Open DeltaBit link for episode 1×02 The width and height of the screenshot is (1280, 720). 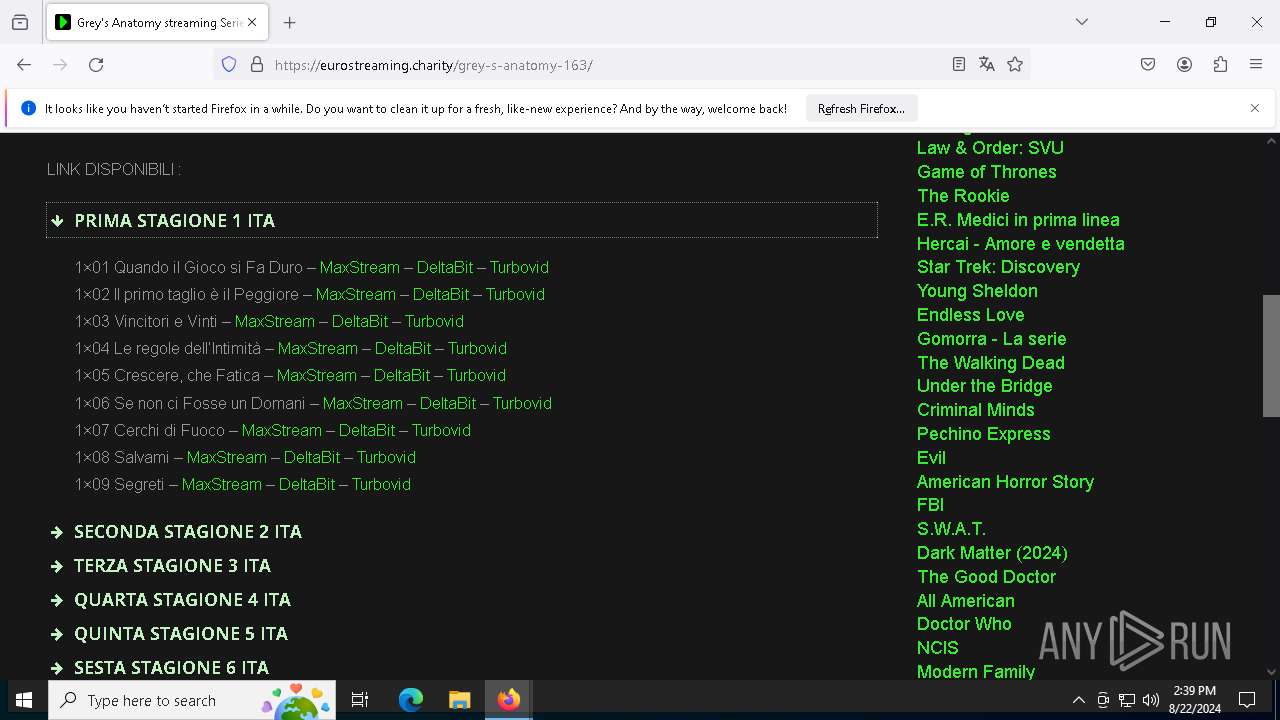click(441, 294)
